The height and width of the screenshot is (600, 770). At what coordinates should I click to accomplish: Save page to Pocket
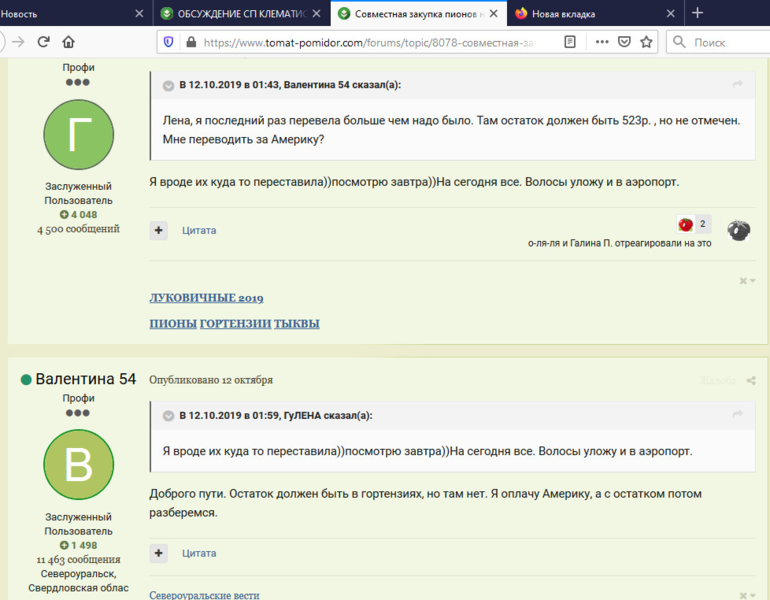624,42
